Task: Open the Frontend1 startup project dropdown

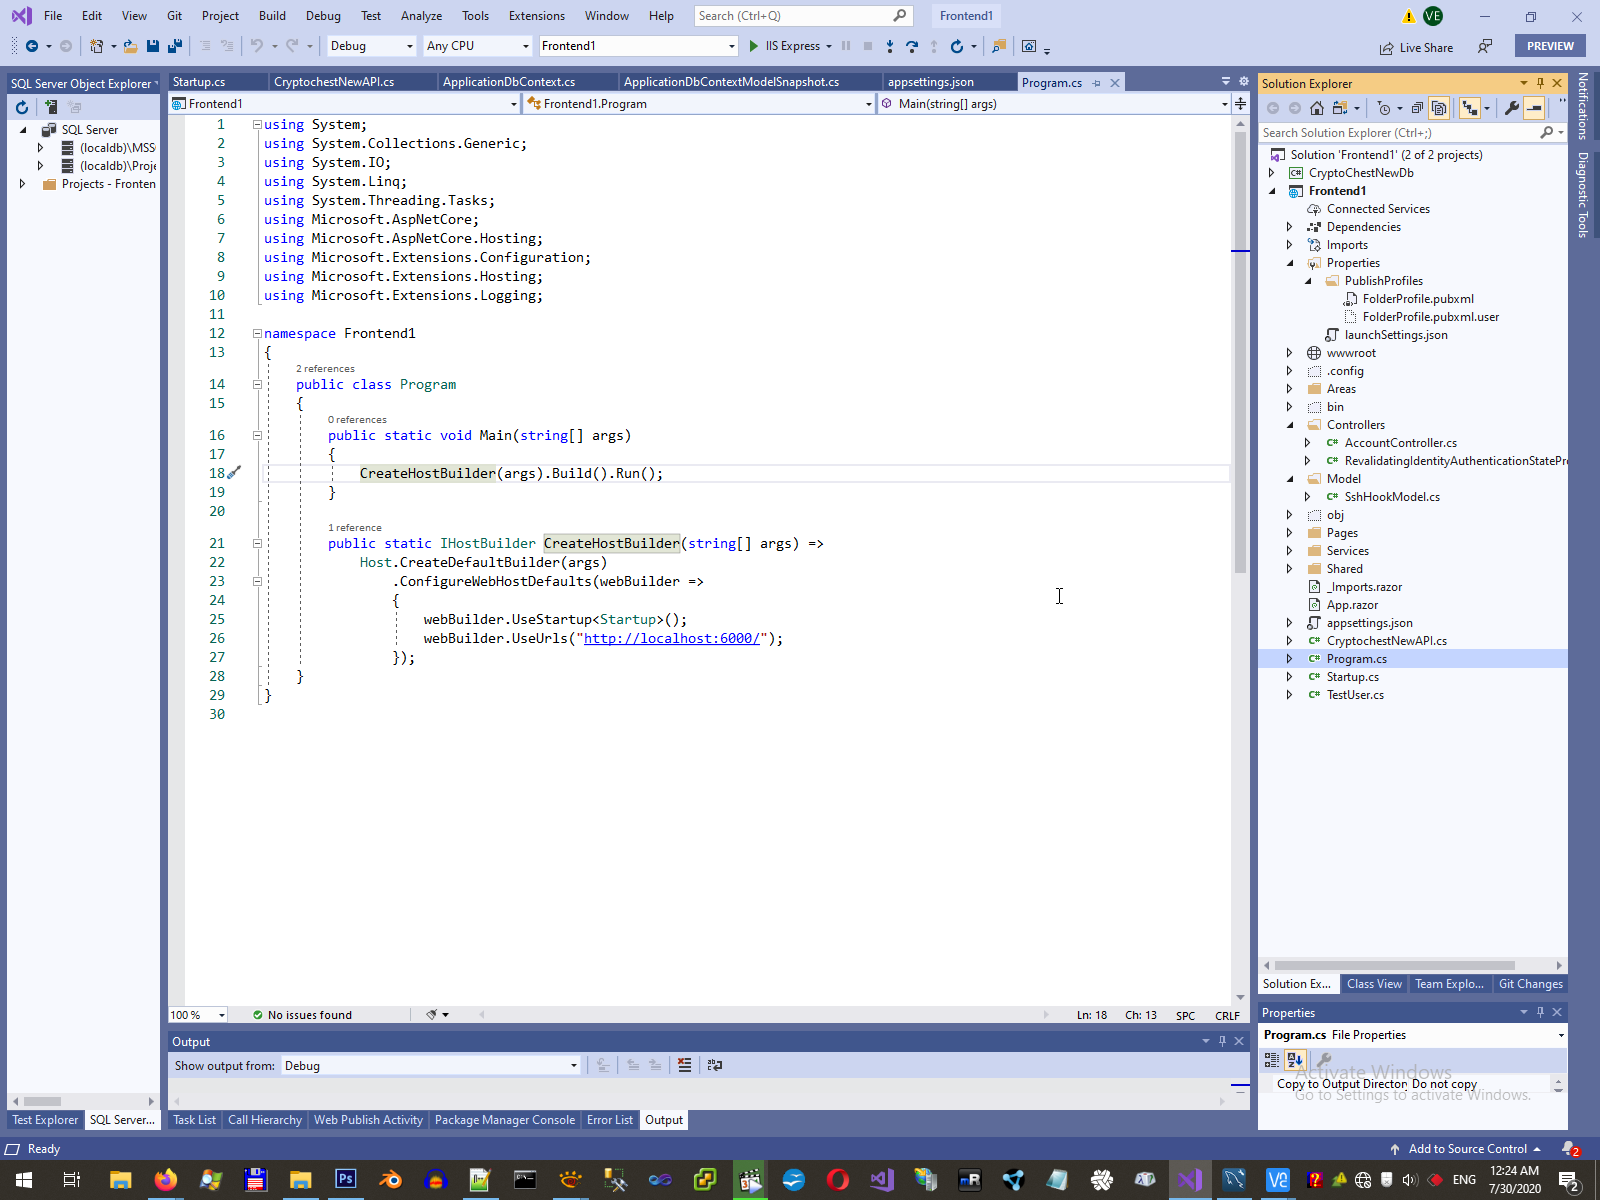Action: [638, 46]
